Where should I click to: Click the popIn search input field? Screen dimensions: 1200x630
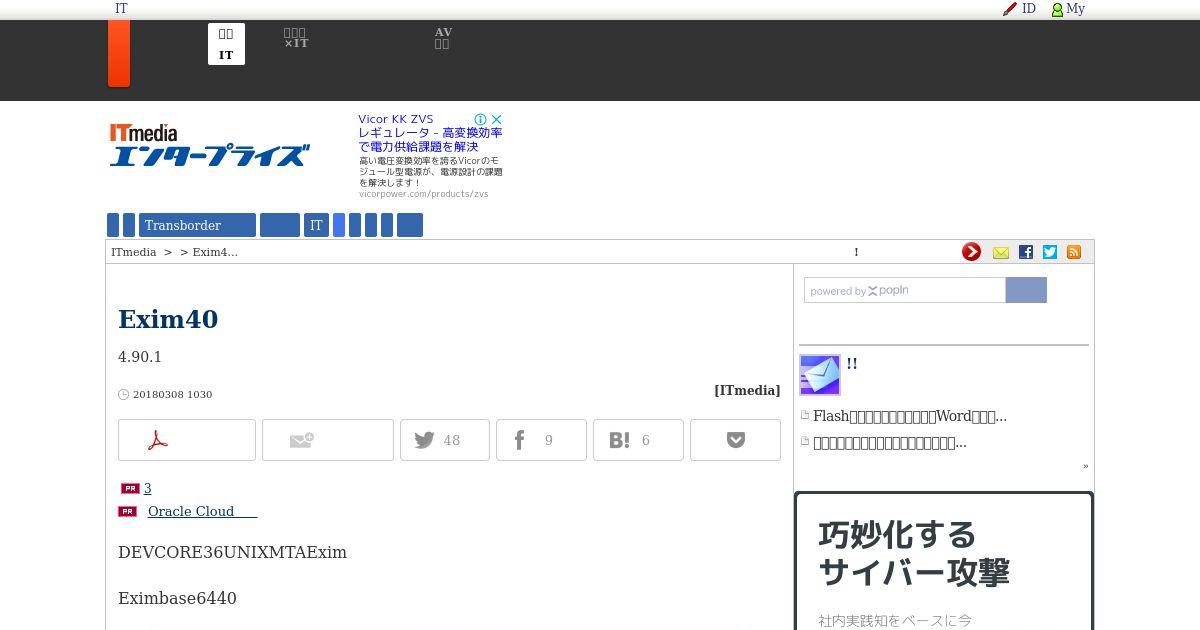tap(904, 290)
